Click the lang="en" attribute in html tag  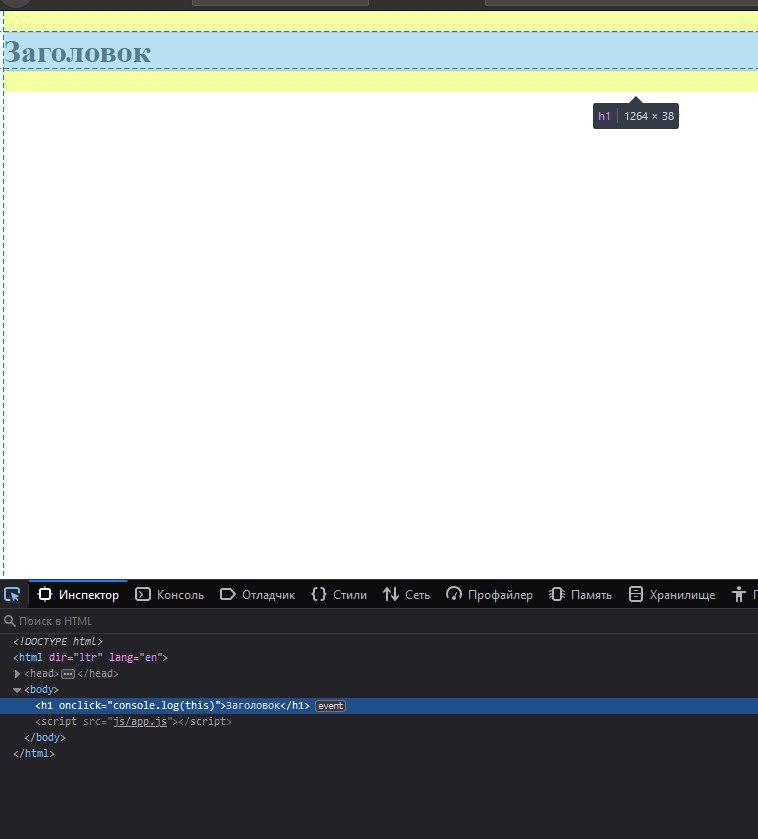(135, 657)
